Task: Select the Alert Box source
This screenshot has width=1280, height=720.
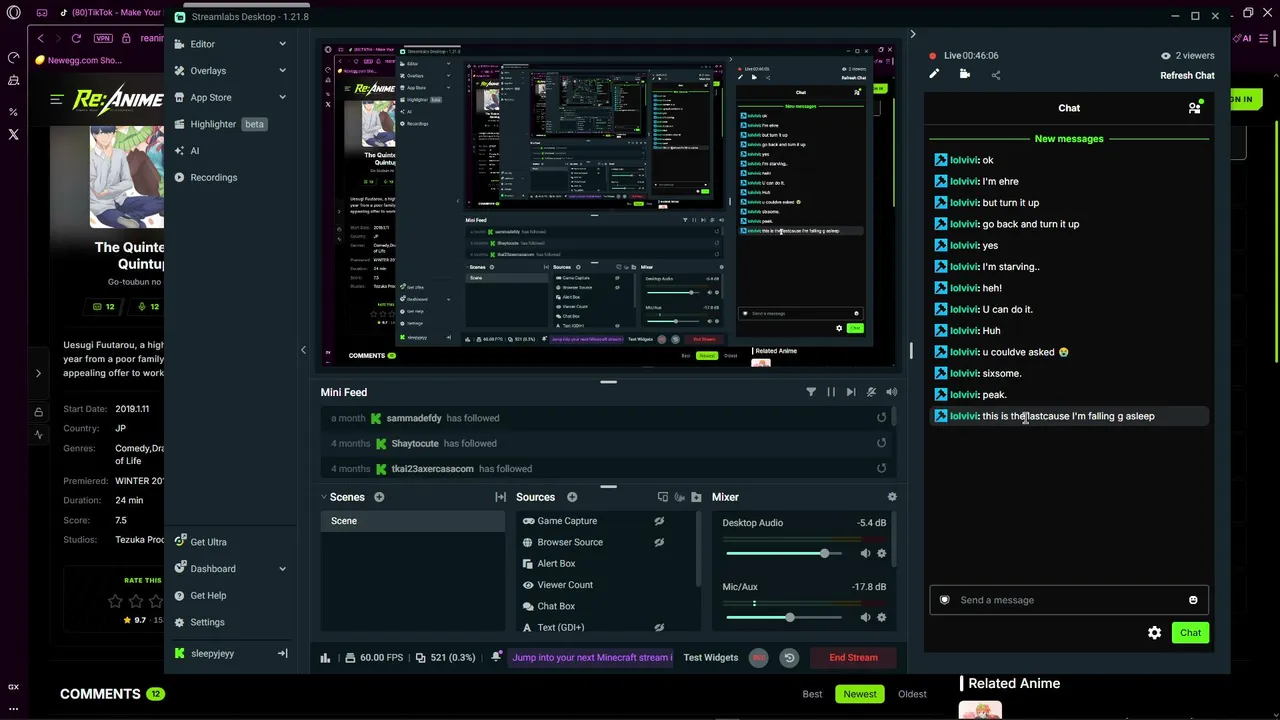Action: click(x=556, y=564)
